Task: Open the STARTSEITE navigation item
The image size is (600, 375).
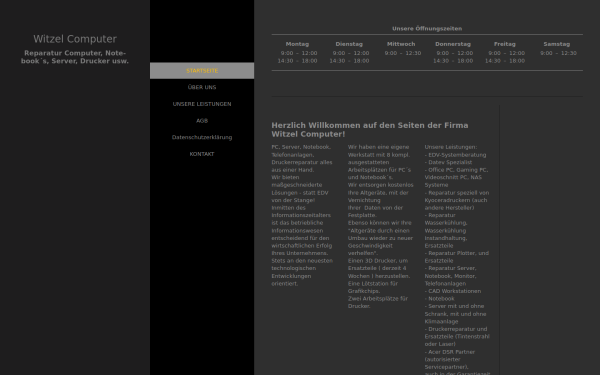Action: click(x=202, y=71)
